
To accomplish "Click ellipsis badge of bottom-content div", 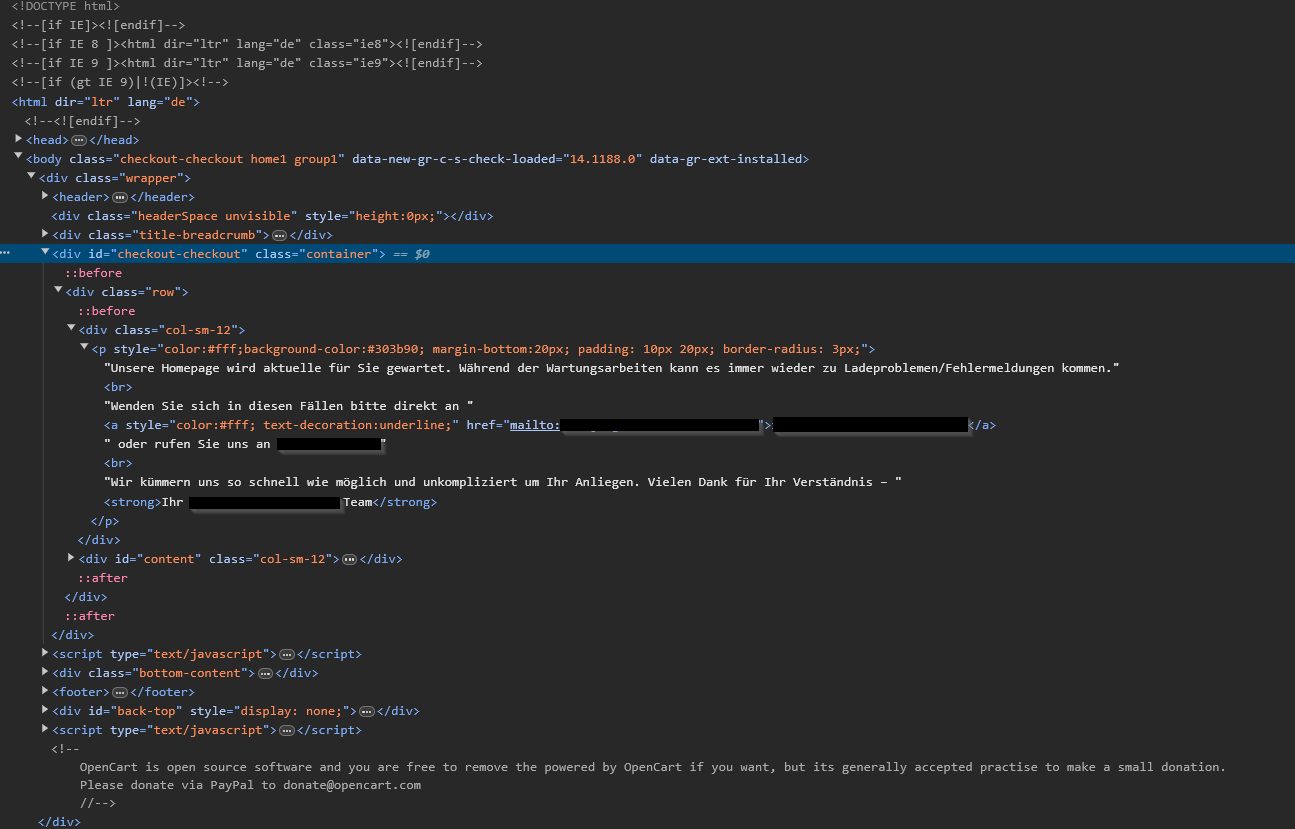I will [265, 673].
